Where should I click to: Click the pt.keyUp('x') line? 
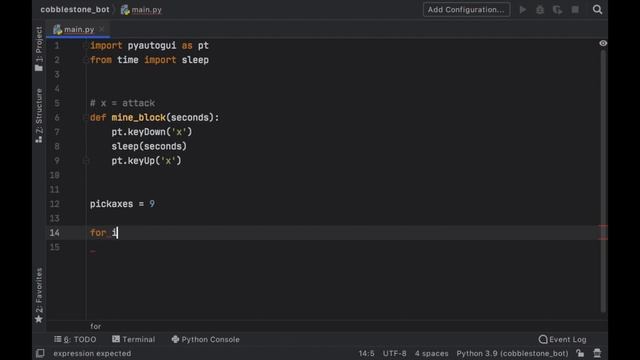pos(147,161)
